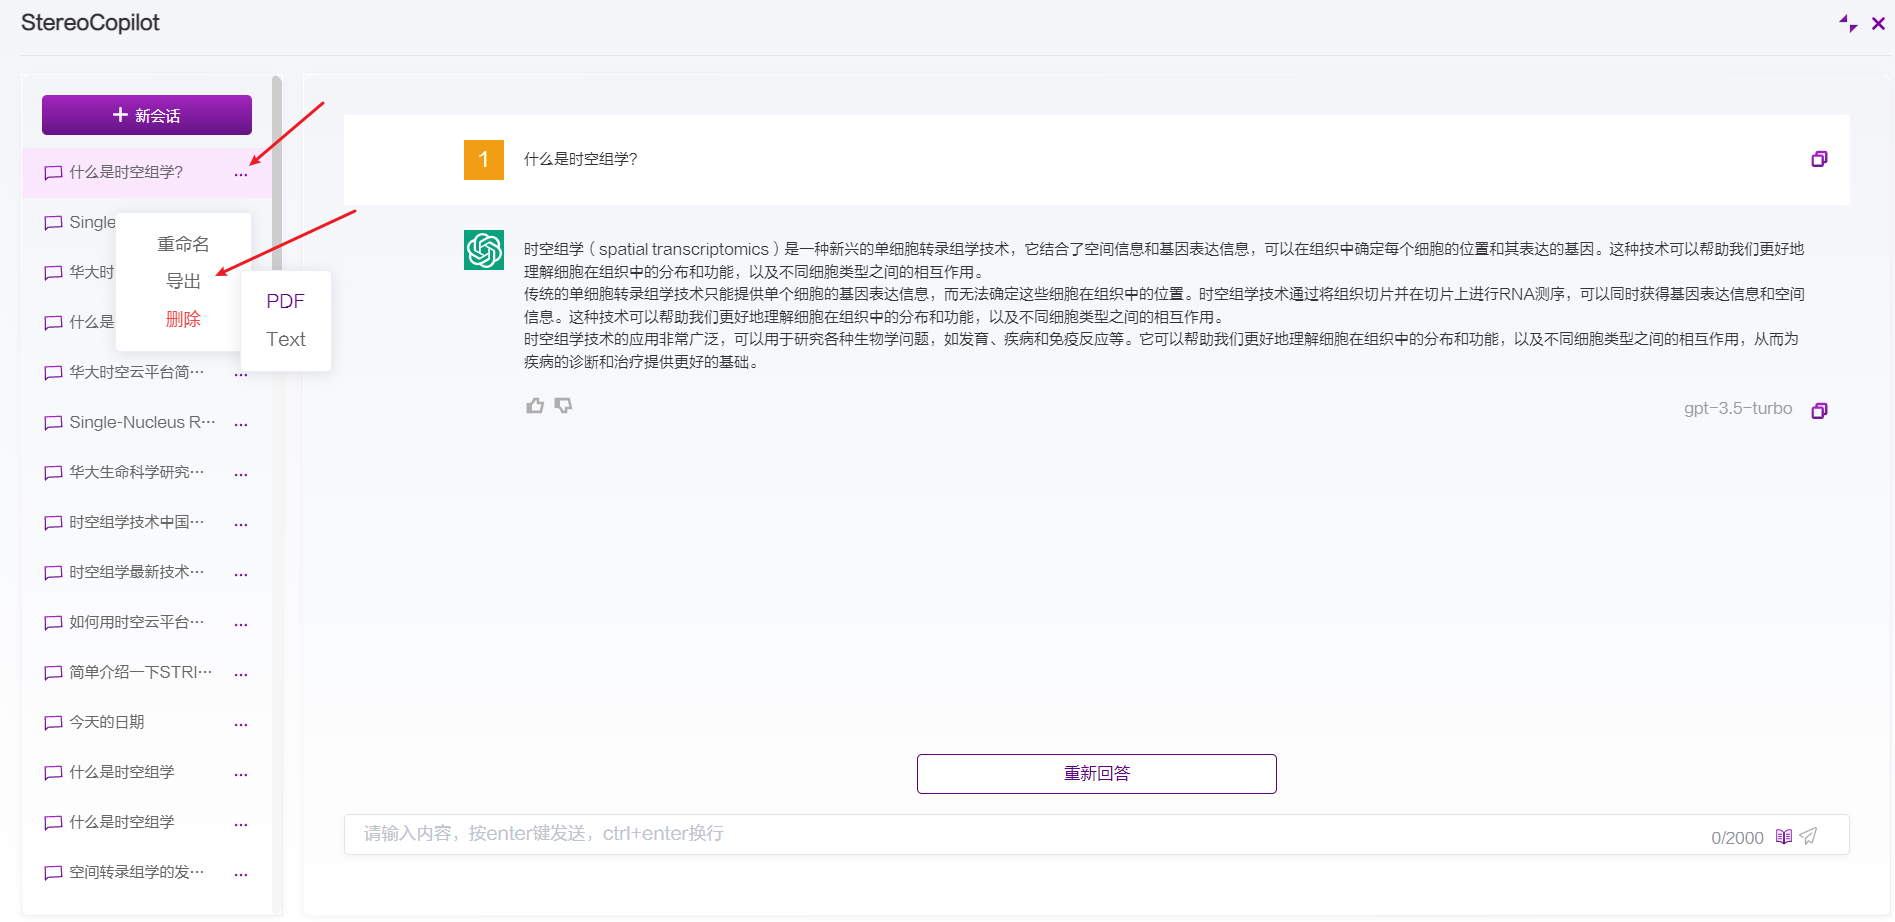This screenshot has height=922, width=1895.
Task: Select 删除 to delete the conversation
Action: 183,319
